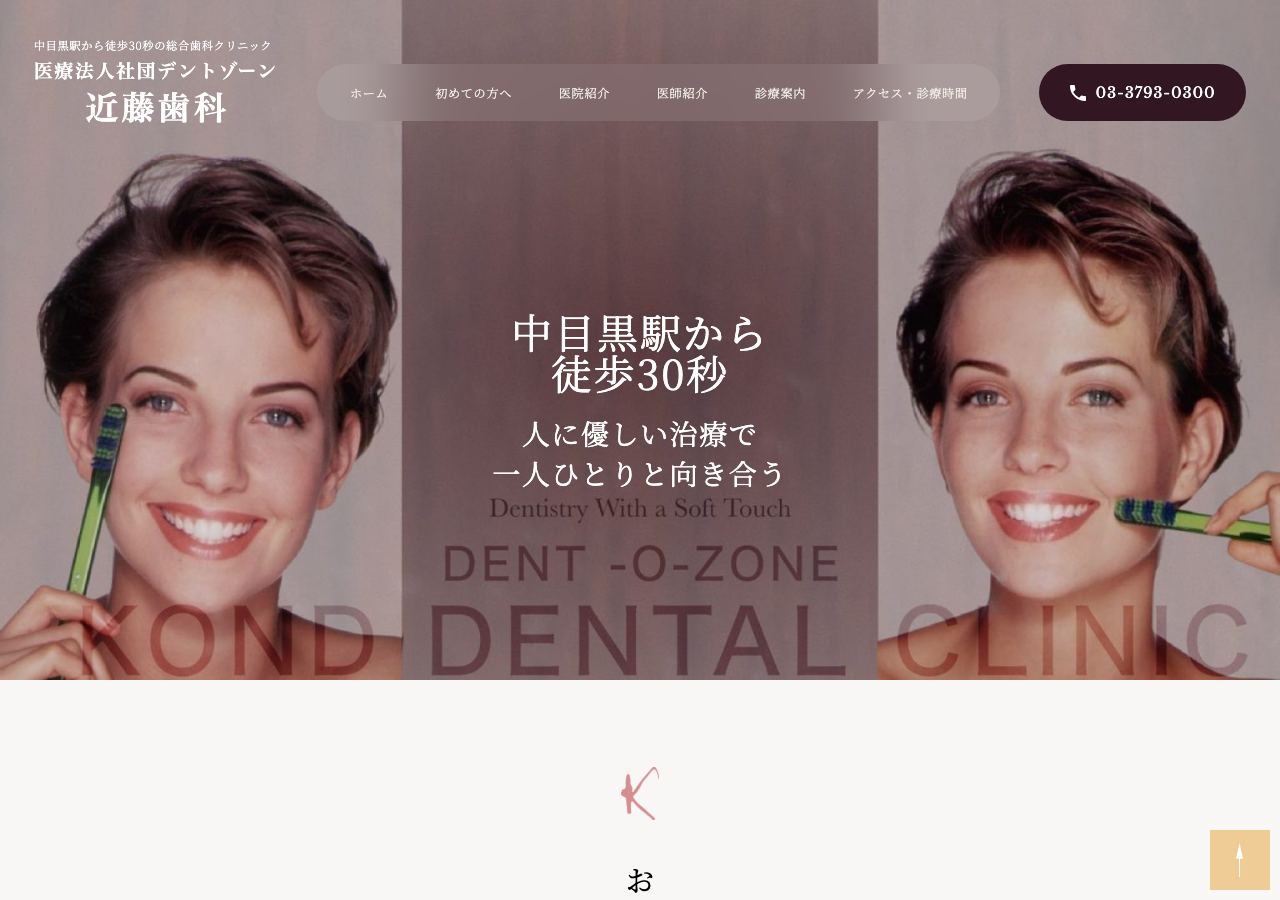Click the phone icon beside 03-3793-0300
This screenshot has width=1280, height=900.
pyautogui.click(x=1077, y=93)
